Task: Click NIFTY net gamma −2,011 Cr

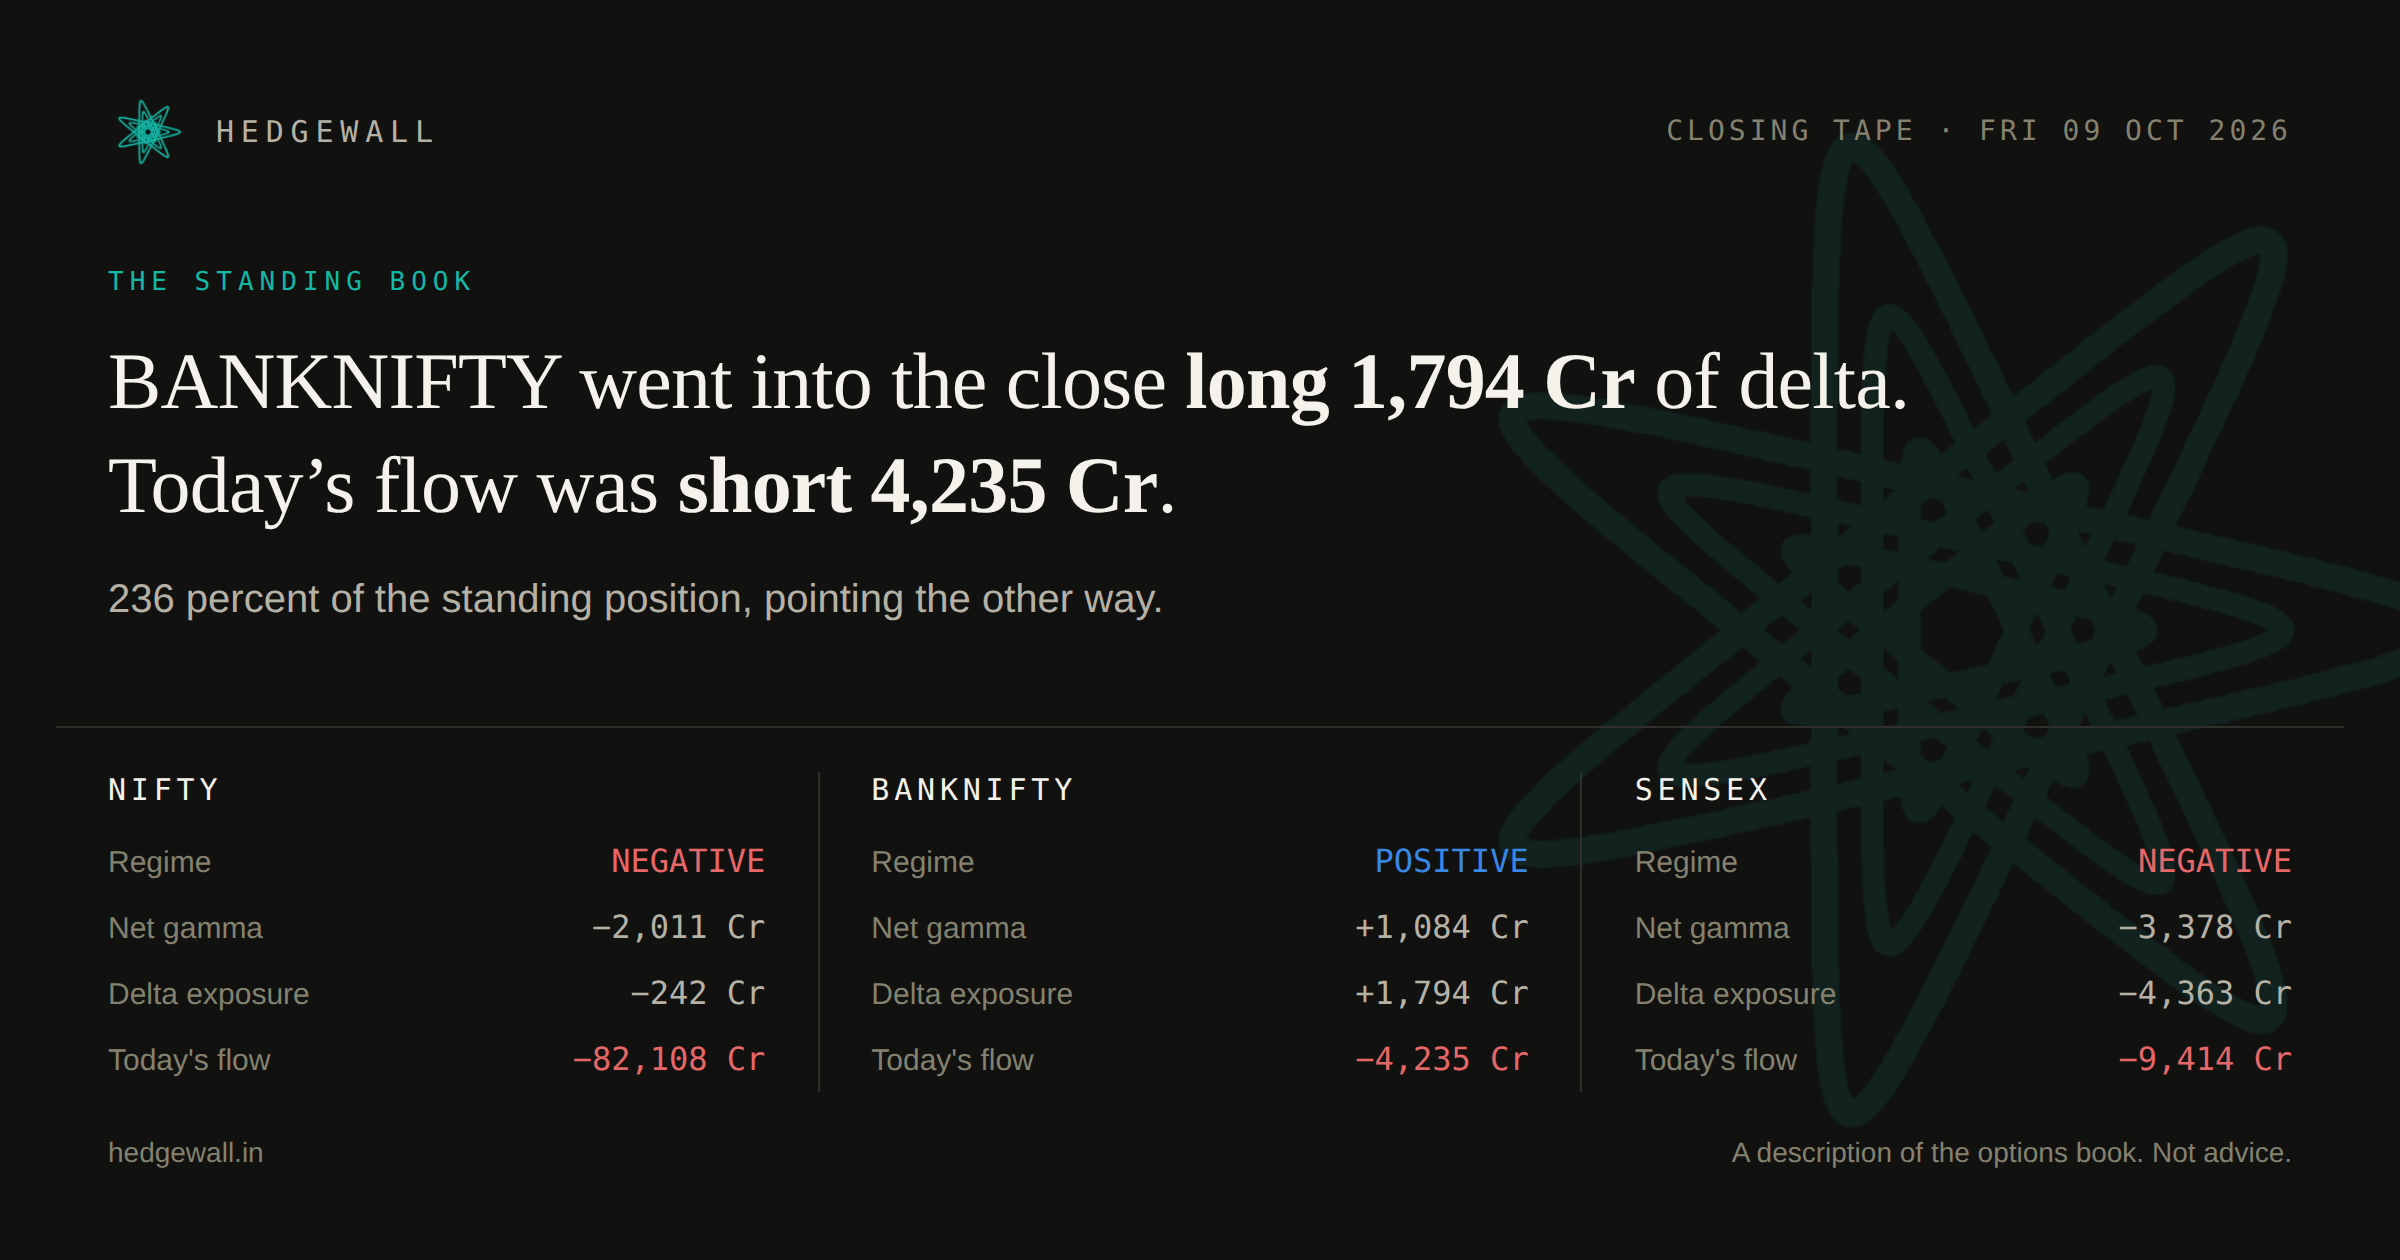Action: click(x=678, y=927)
